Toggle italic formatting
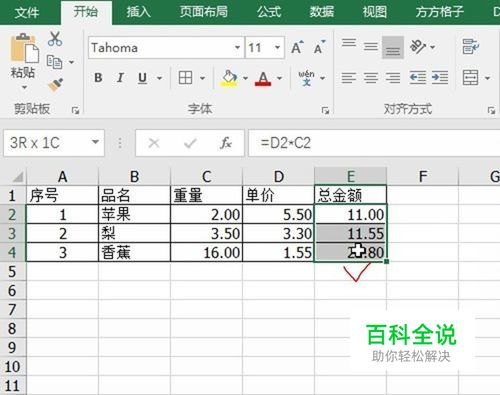Viewport: 500px width, 395px height. tap(120, 78)
